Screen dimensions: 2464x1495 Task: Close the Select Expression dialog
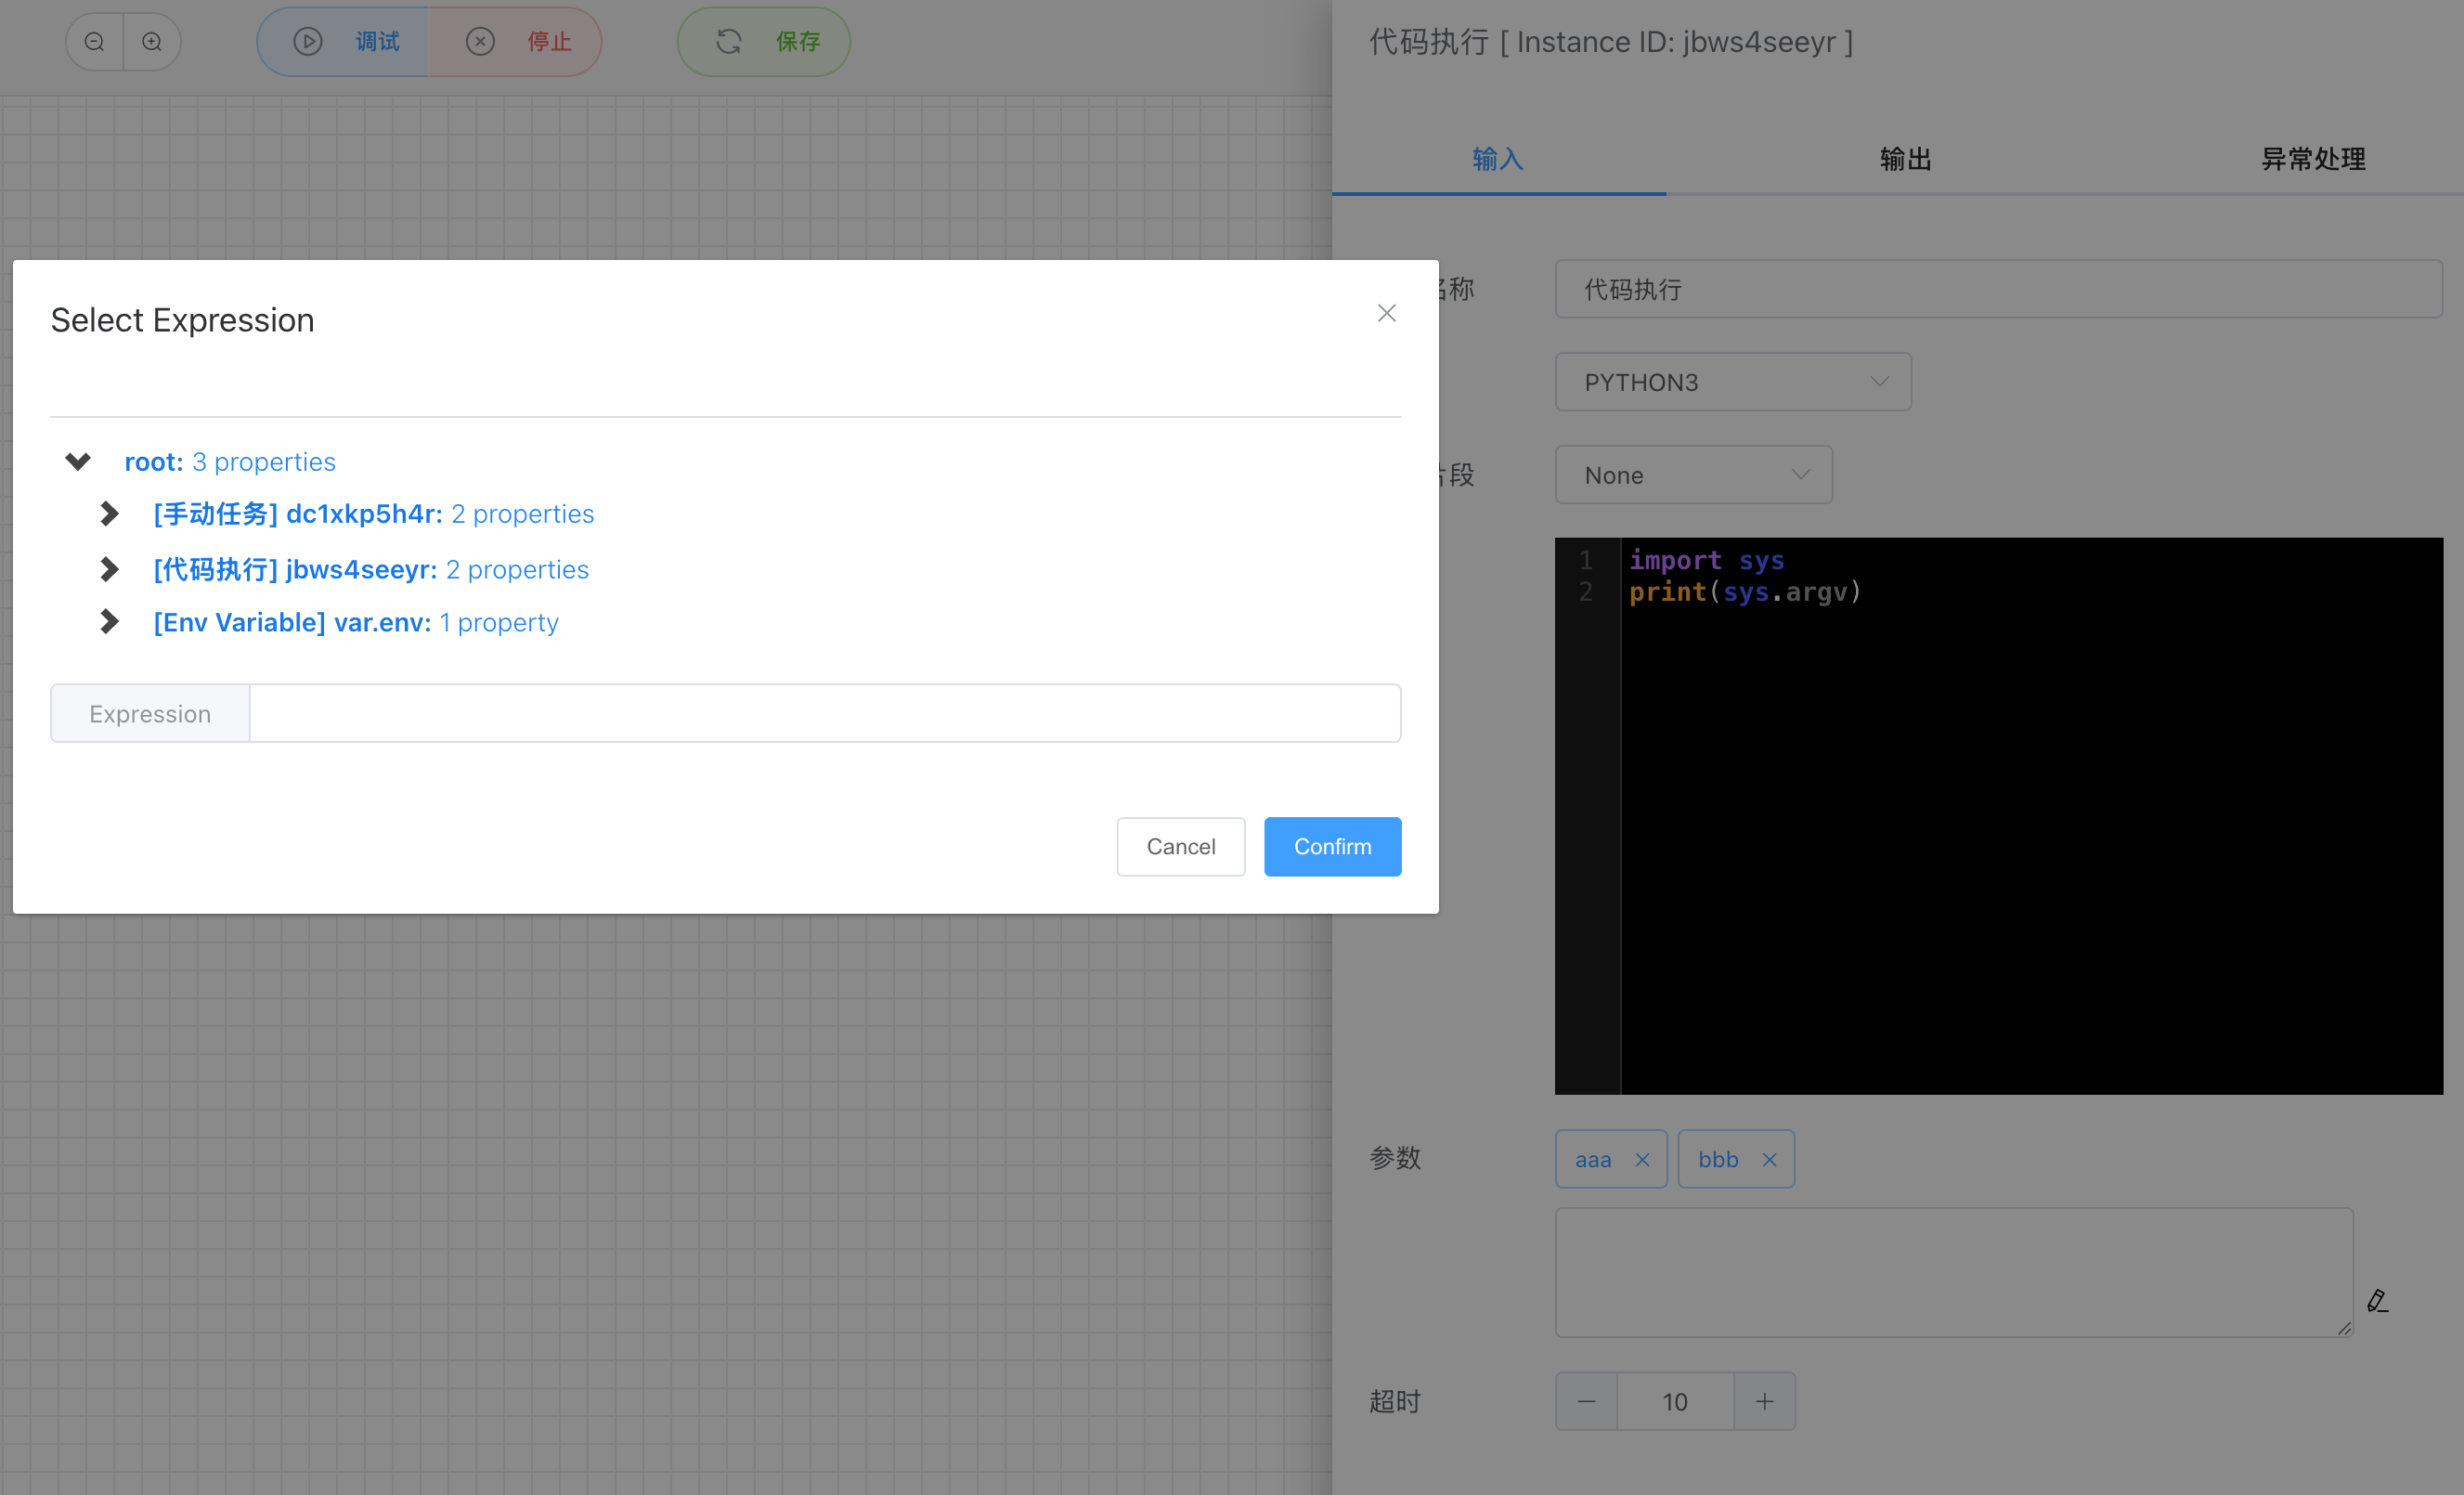1386,313
